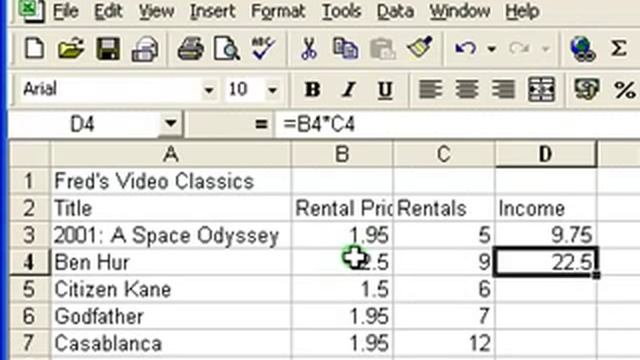Image resolution: width=640 pixels, height=360 pixels.
Task: Click the Select All corner button
Action: (x=29, y=154)
